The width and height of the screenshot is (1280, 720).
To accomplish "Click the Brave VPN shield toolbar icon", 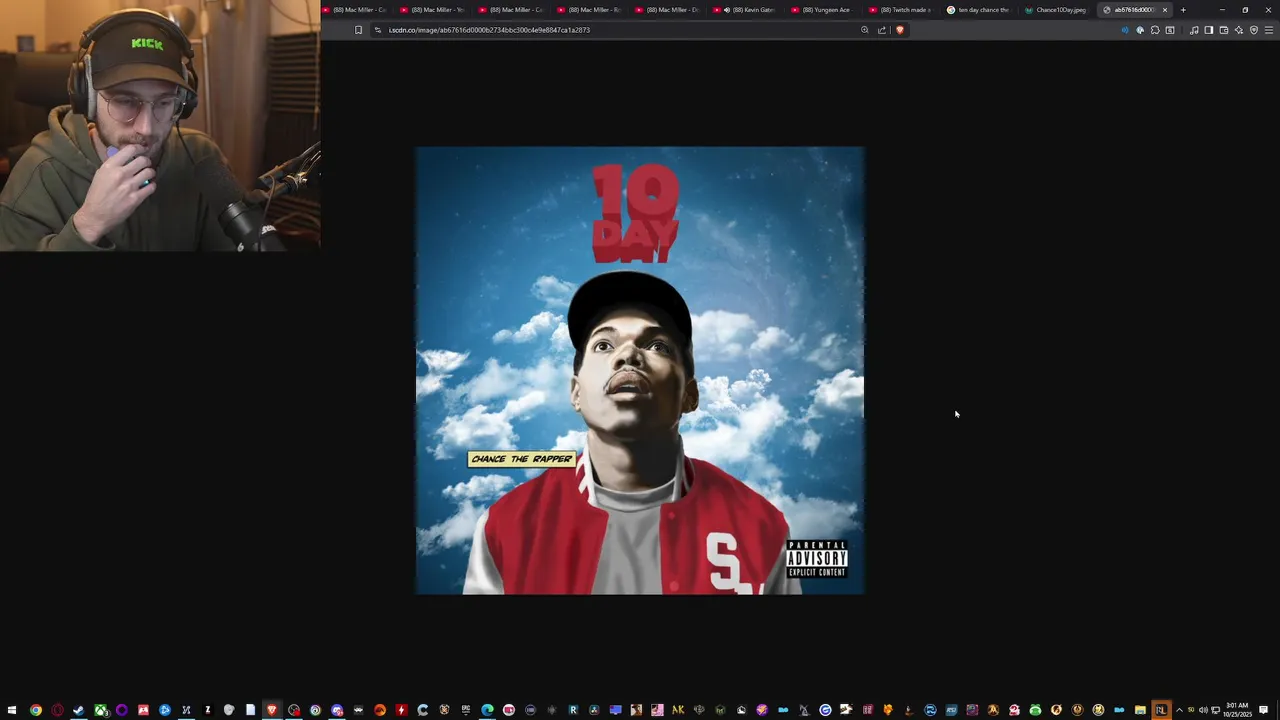I will 1254,30.
